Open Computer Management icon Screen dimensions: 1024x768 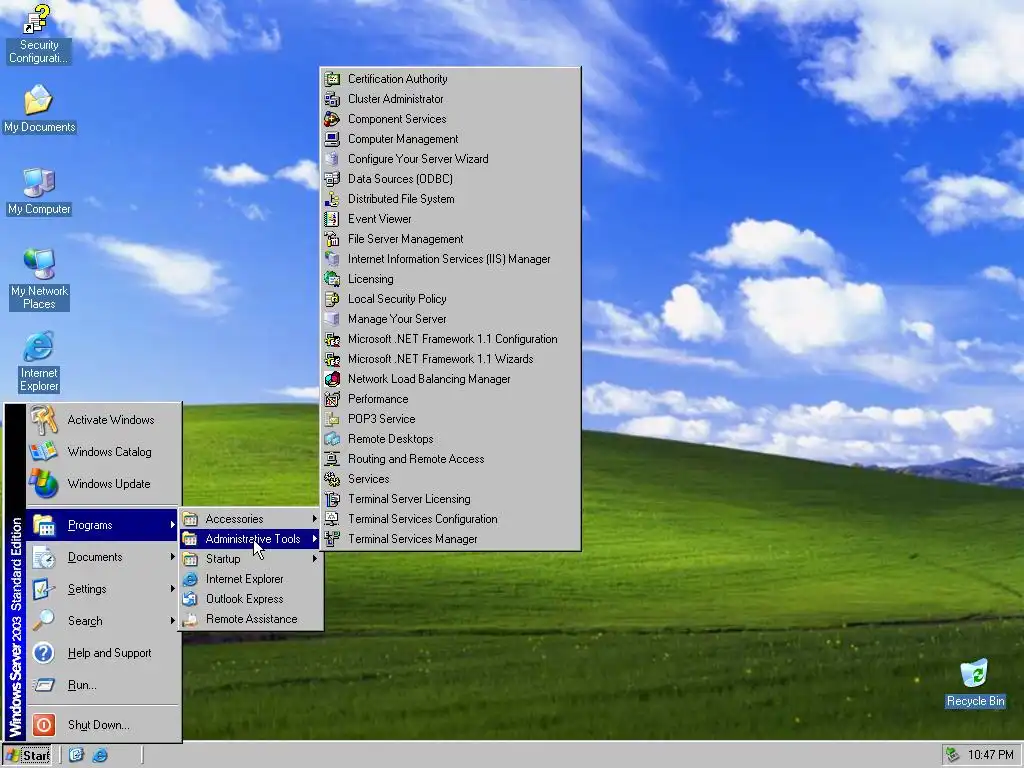[332, 139]
